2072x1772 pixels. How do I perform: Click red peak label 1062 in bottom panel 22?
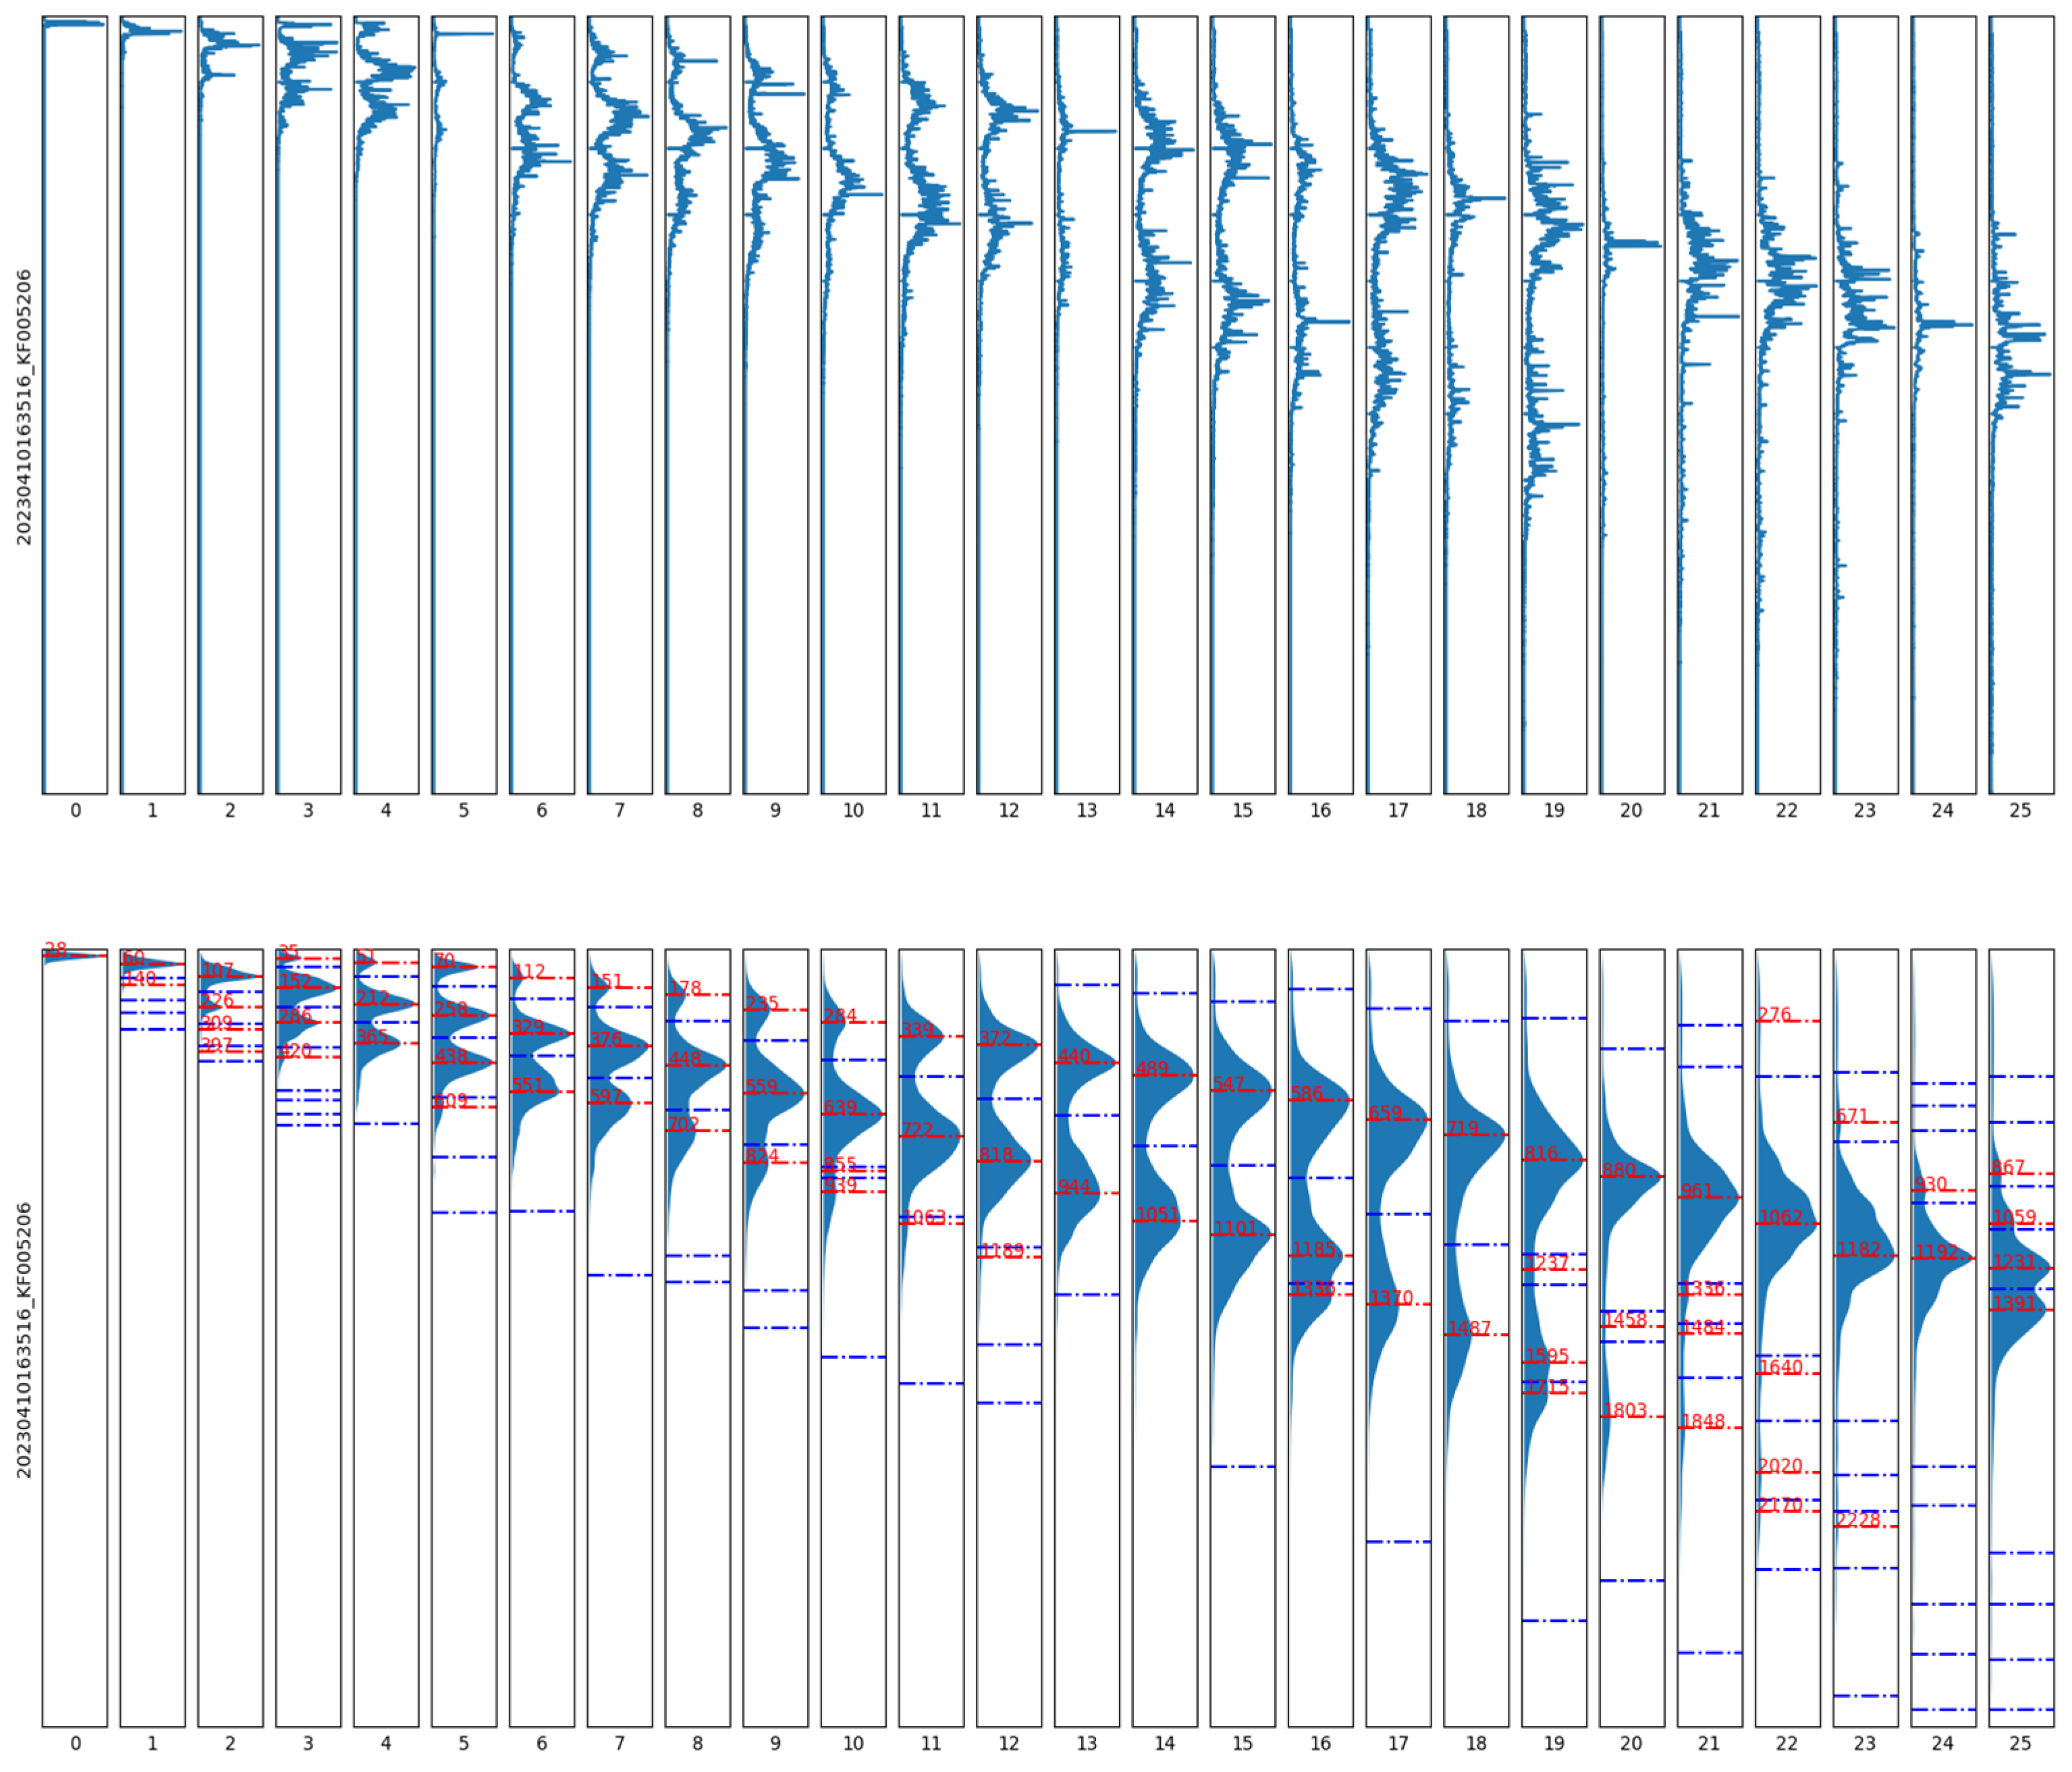point(1780,1217)
